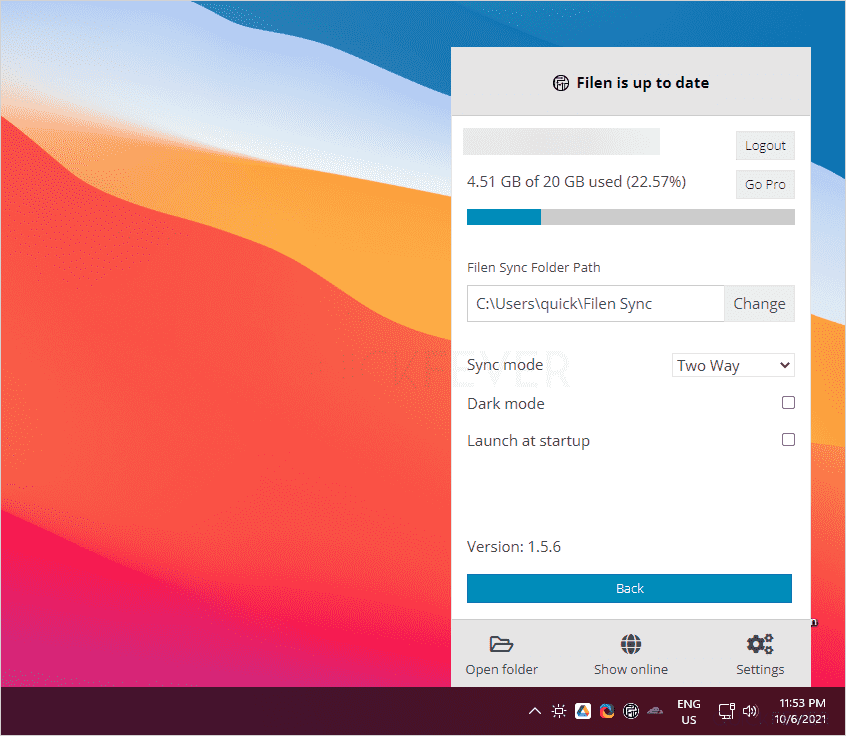846x736 pixels.
Task: Click the Show online globe icon
Action: click(631, 644)
